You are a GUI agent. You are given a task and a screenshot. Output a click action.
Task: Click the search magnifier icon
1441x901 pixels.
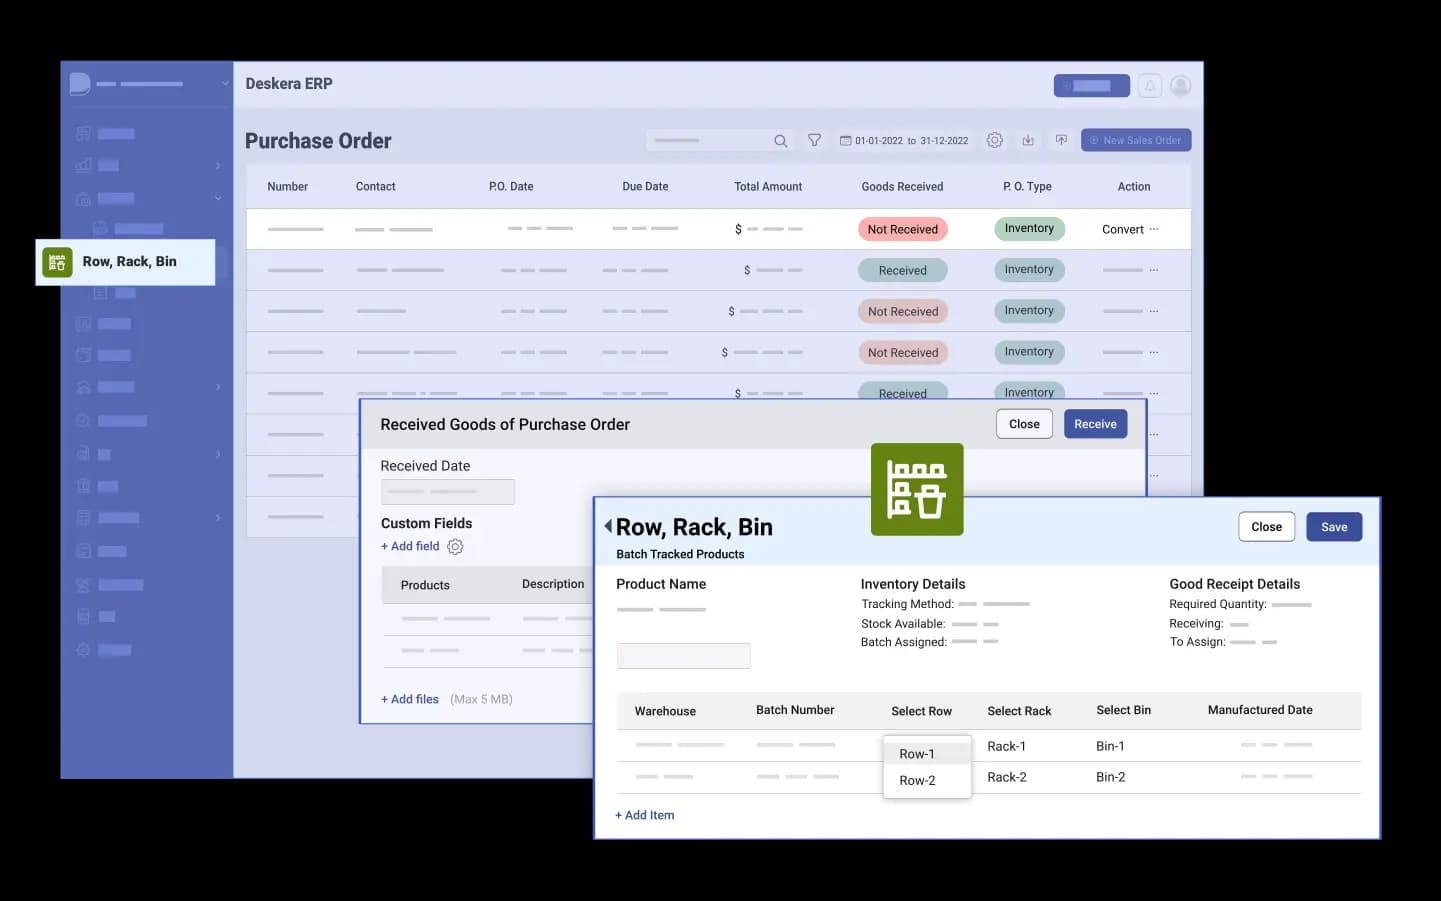pos(780,141)
